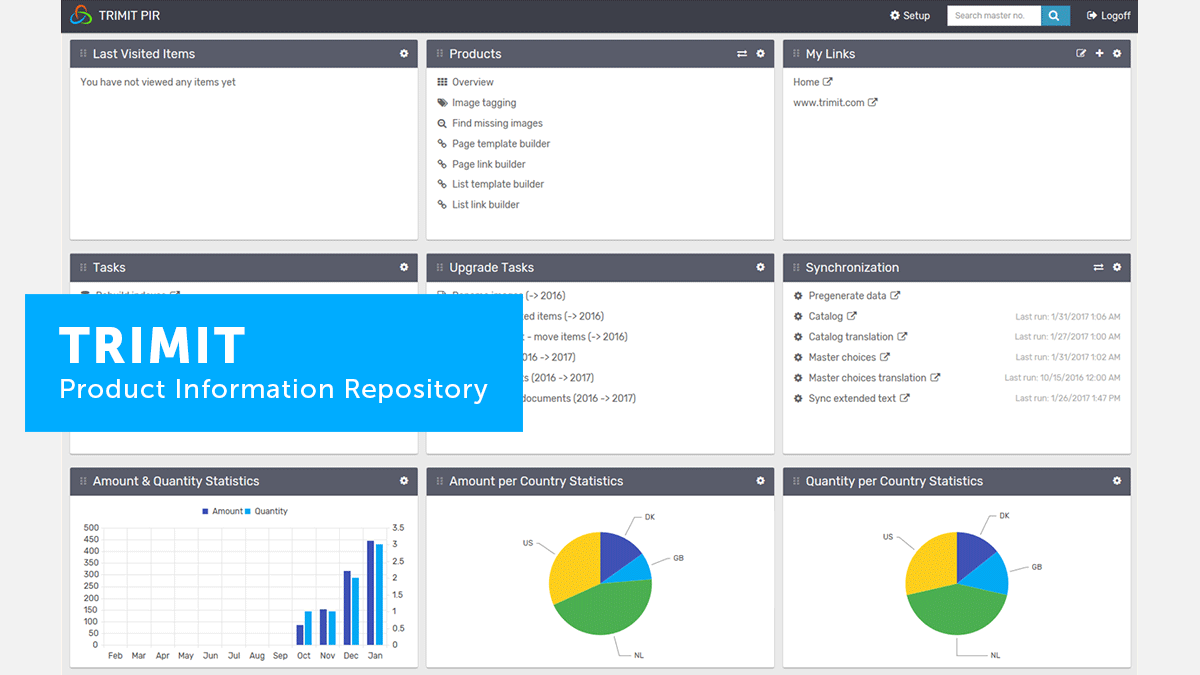
Task: Focus the Search master no. field
Action: click(x=994, y=16)
